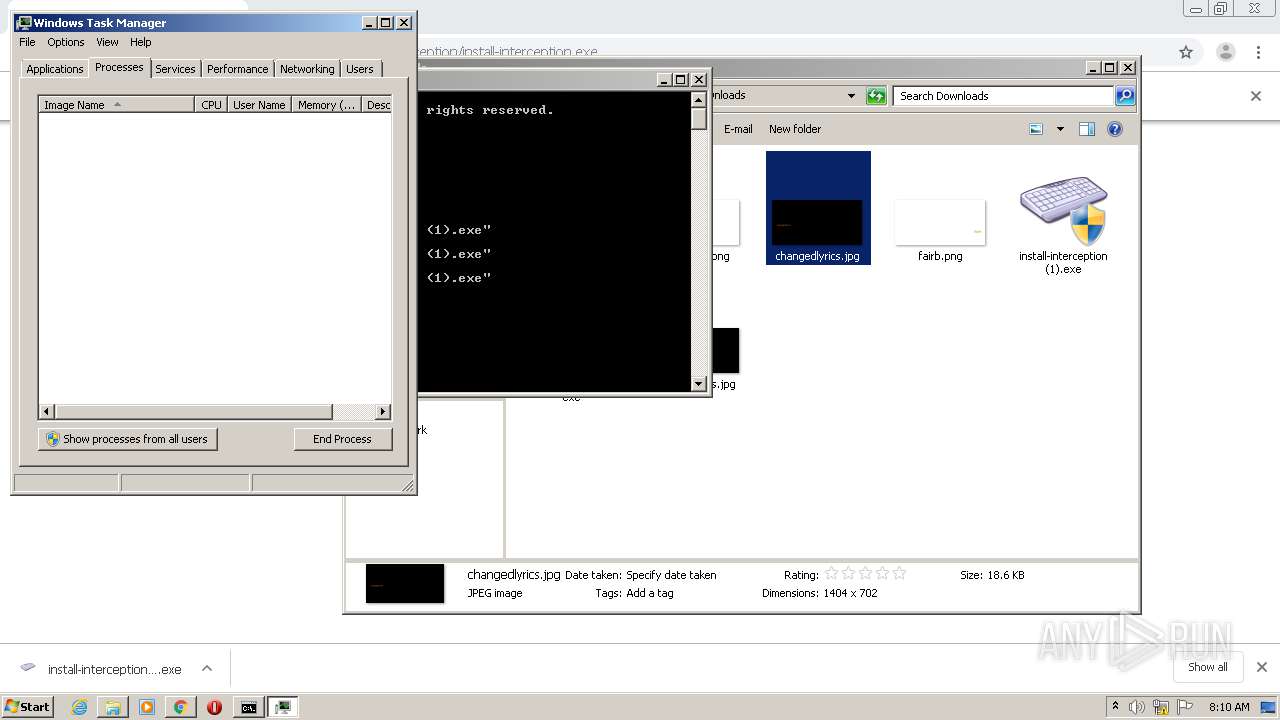Click the 8:10 AM clock

1229,707
